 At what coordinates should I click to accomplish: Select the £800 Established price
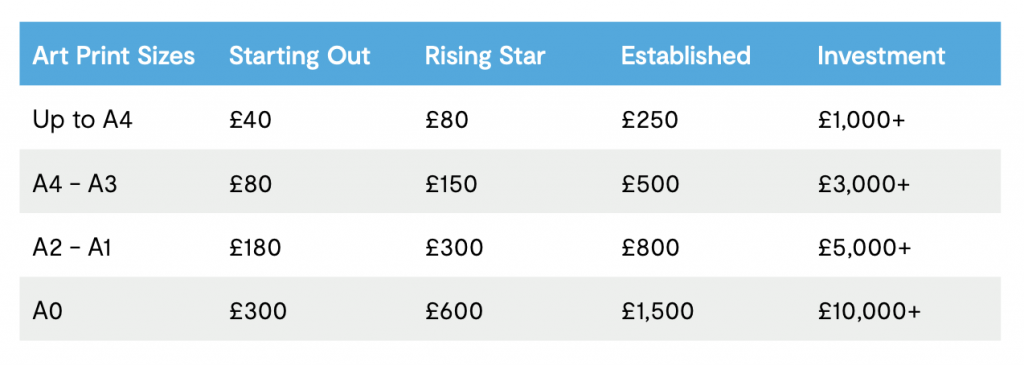pos(650,248)
